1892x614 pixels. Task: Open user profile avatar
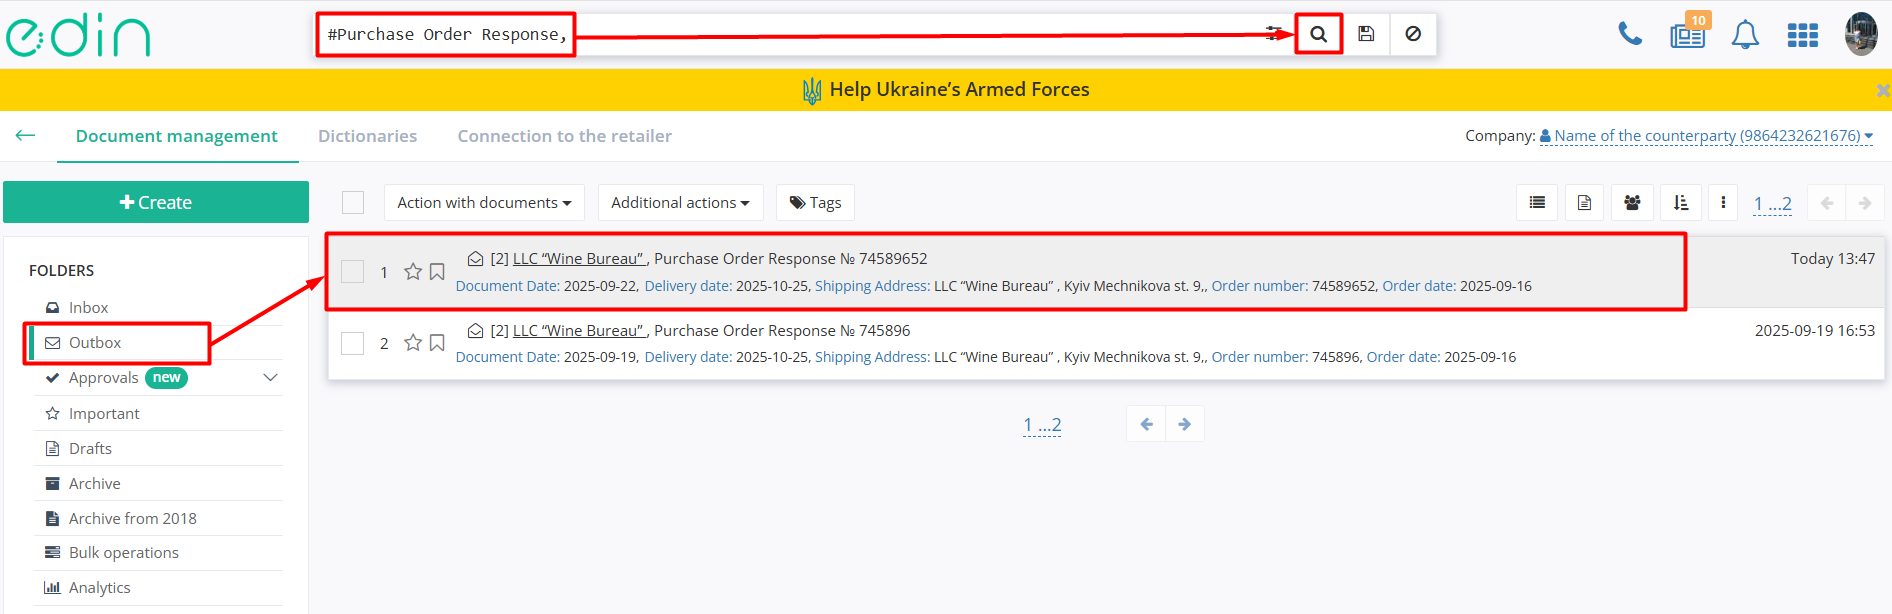click(x=1861, y=34)
